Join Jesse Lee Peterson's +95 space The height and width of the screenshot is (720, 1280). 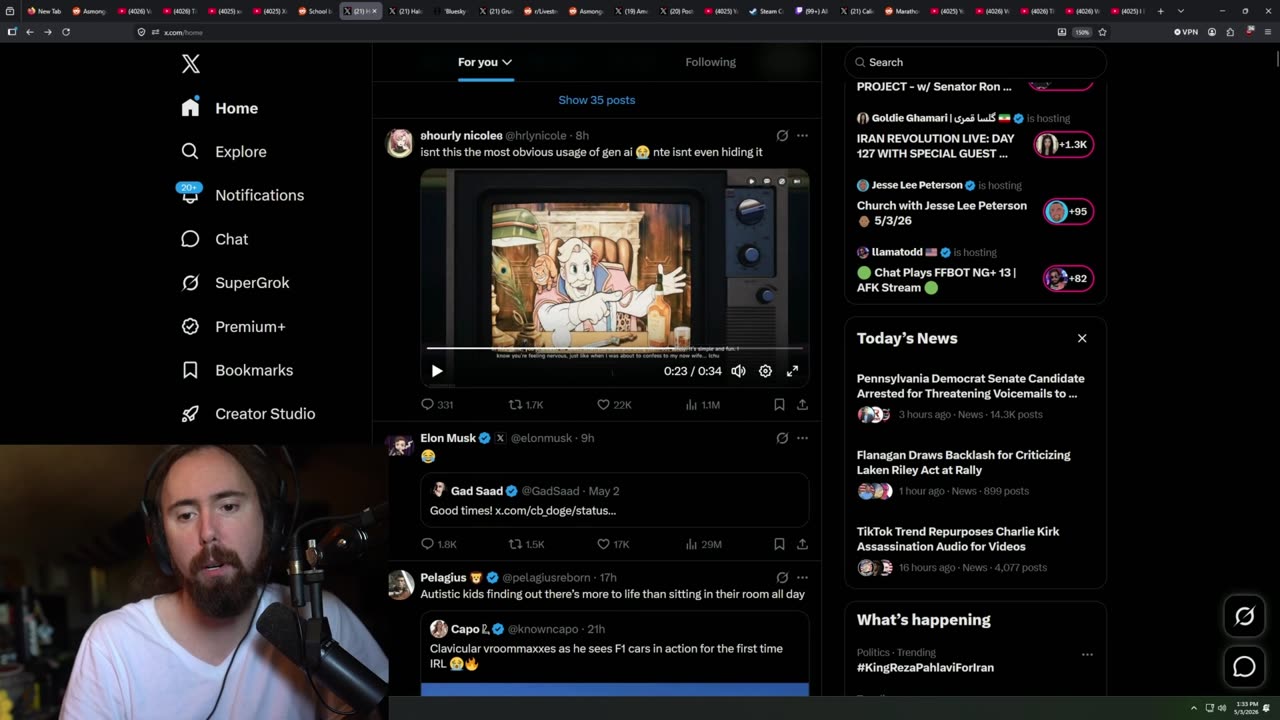coord(1068,211)
